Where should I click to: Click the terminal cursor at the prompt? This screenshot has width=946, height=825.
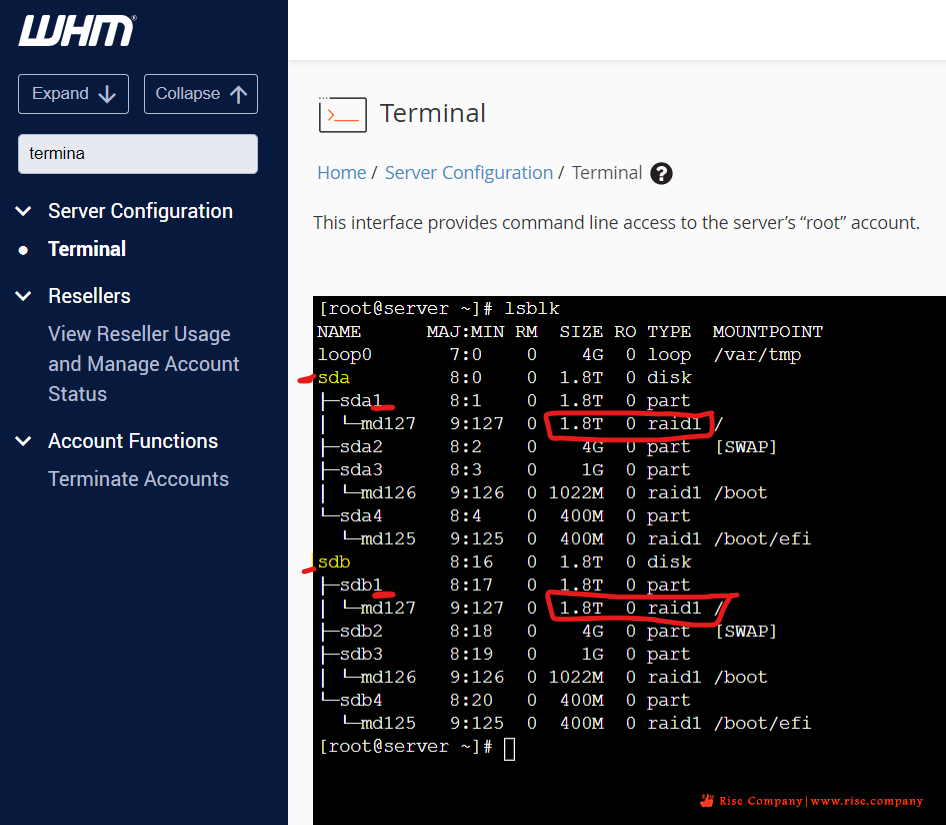[510, 749]
